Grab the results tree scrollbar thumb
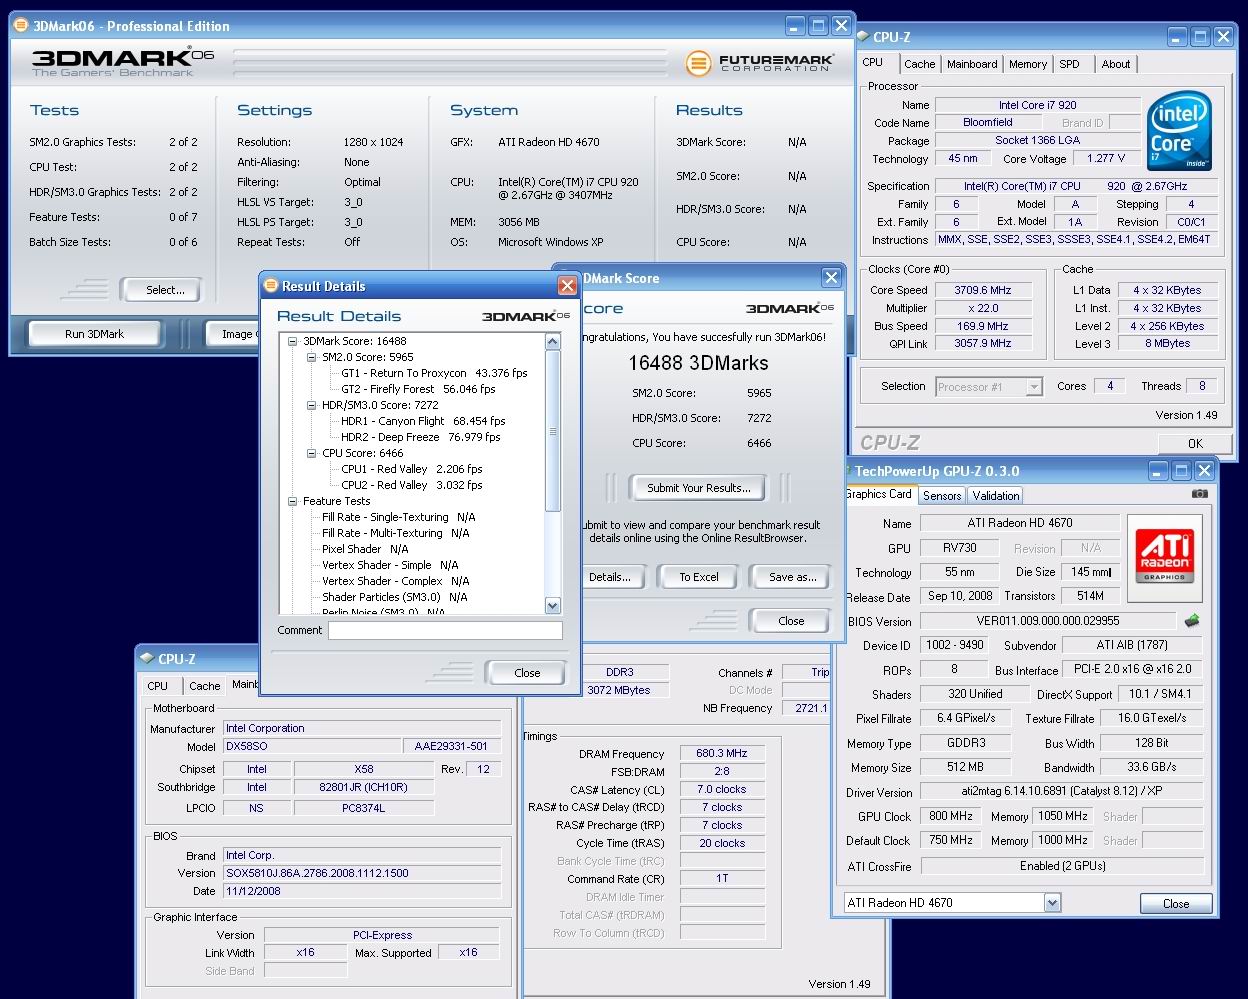This screenshot has width=1248, height=999. pyautogui.click(x=553, y=432)
